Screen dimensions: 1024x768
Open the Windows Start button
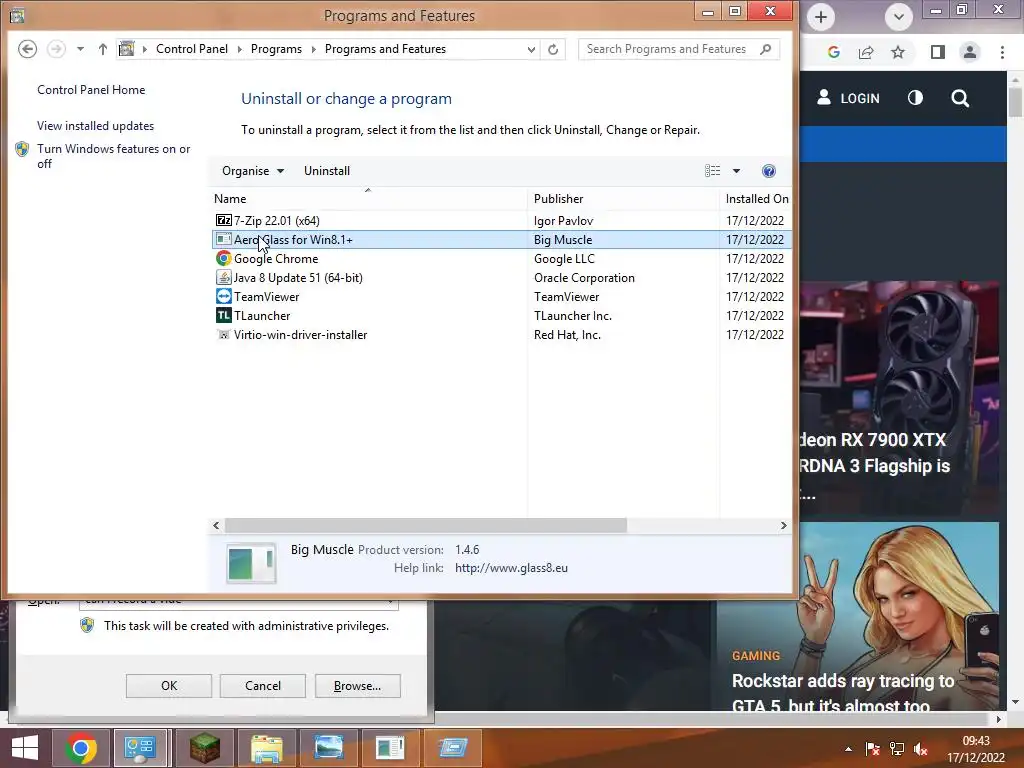pos(25,748)
